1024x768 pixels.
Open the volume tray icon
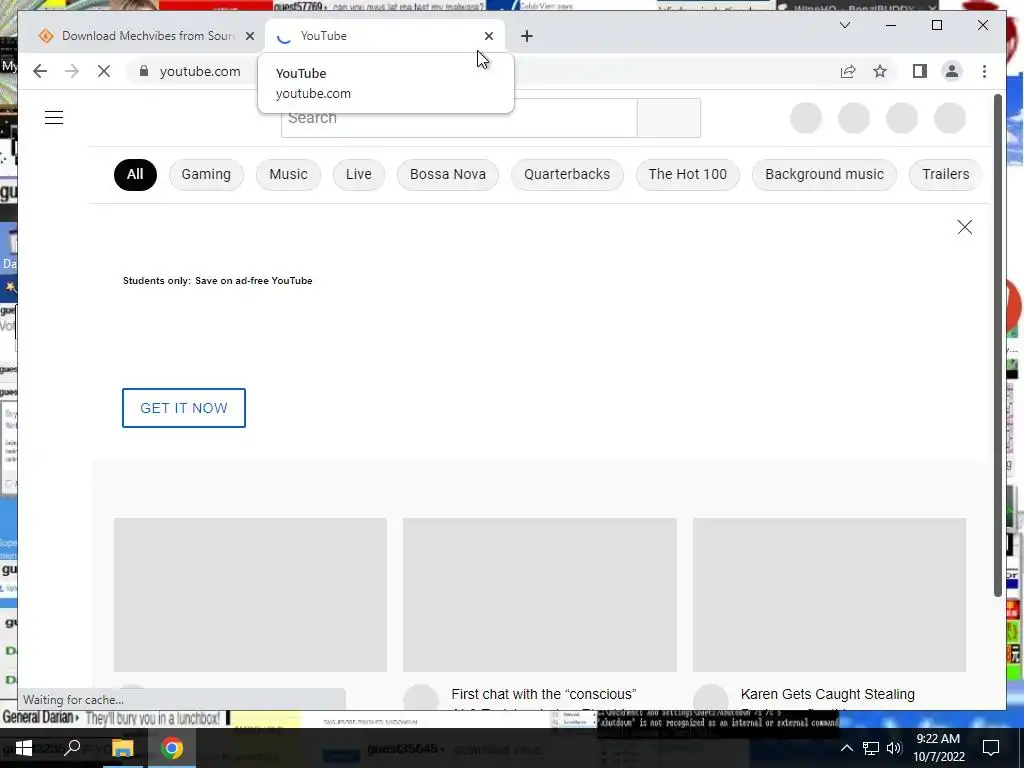point(894,748)
